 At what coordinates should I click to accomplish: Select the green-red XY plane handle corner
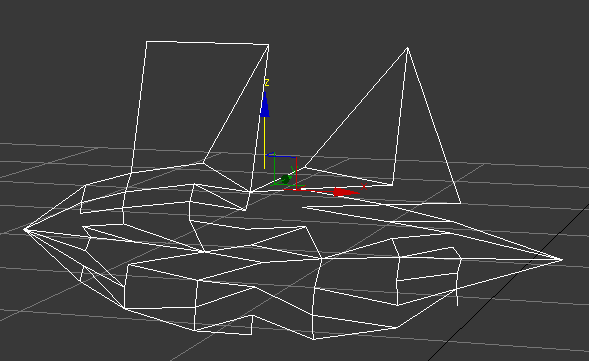coord(297,186)
